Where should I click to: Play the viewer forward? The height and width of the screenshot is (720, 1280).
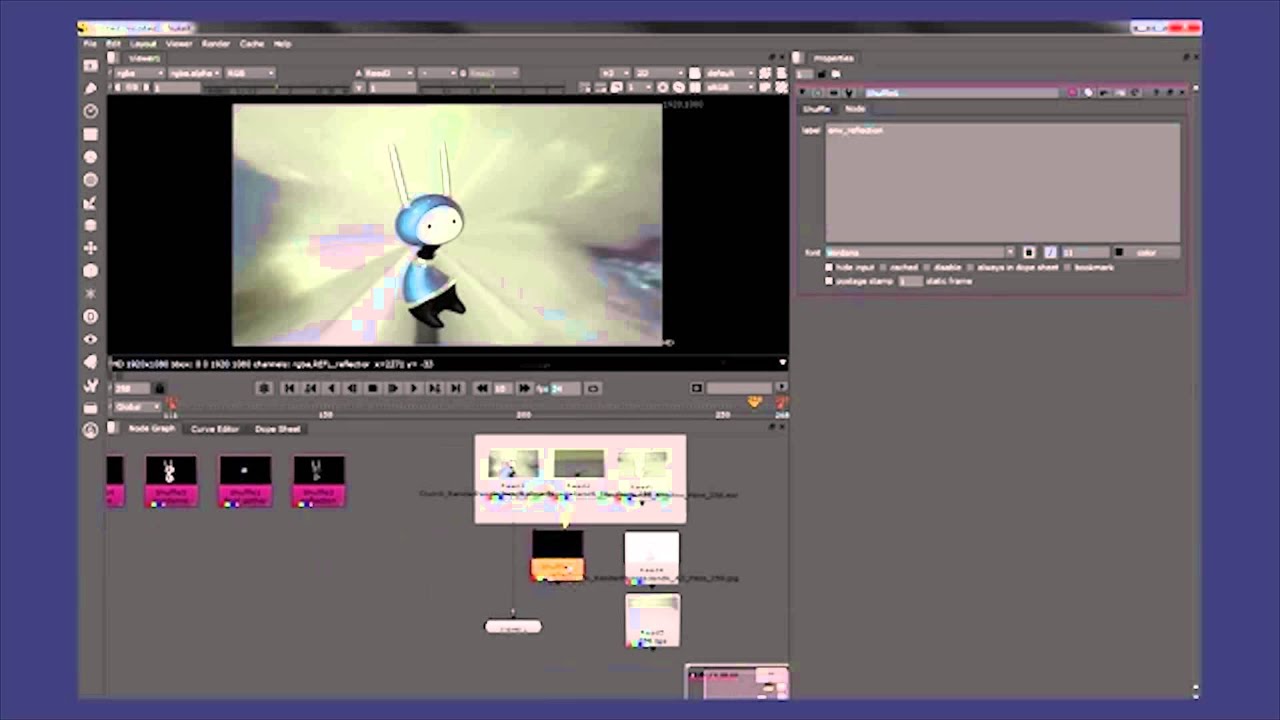click(414, 388)
